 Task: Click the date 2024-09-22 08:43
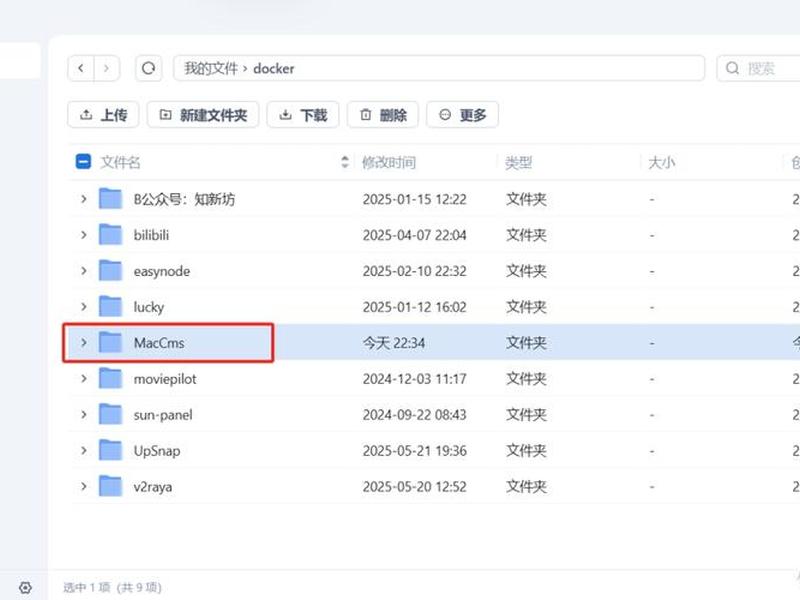pyautogui.click(x=414, y=415)
